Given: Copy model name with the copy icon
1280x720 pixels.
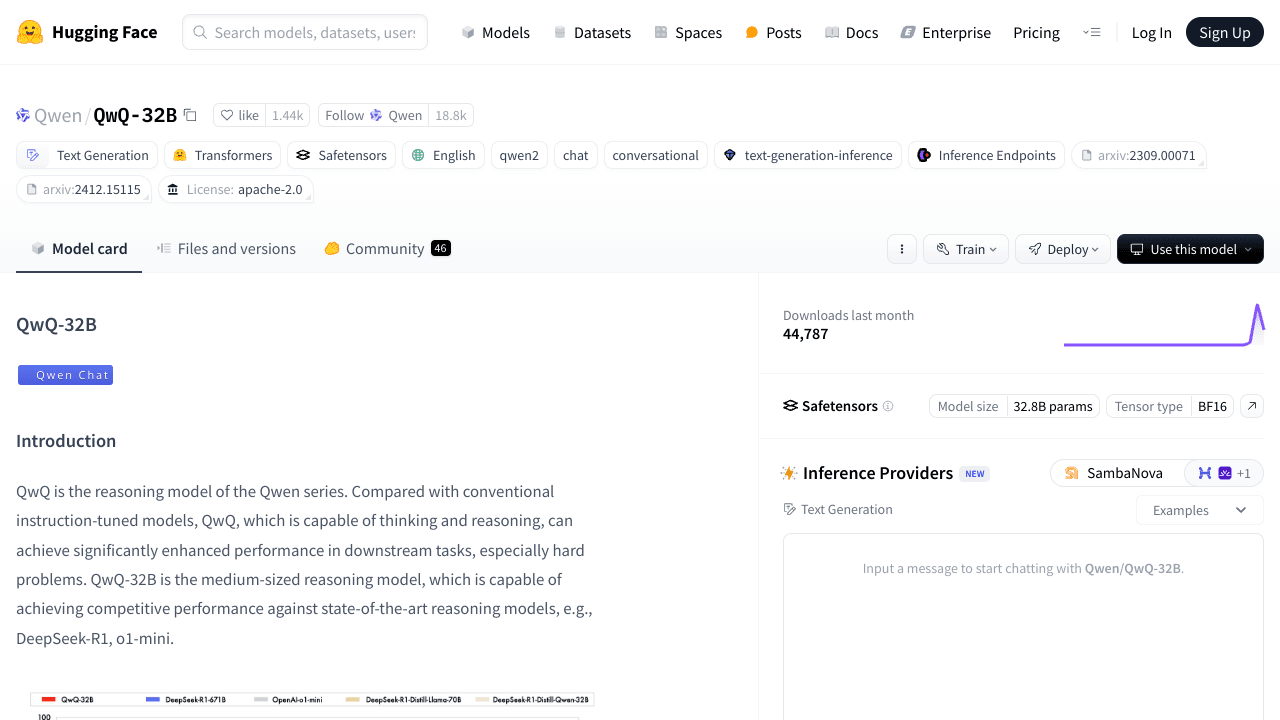Looking at the screenshot, I should [190, 115].
